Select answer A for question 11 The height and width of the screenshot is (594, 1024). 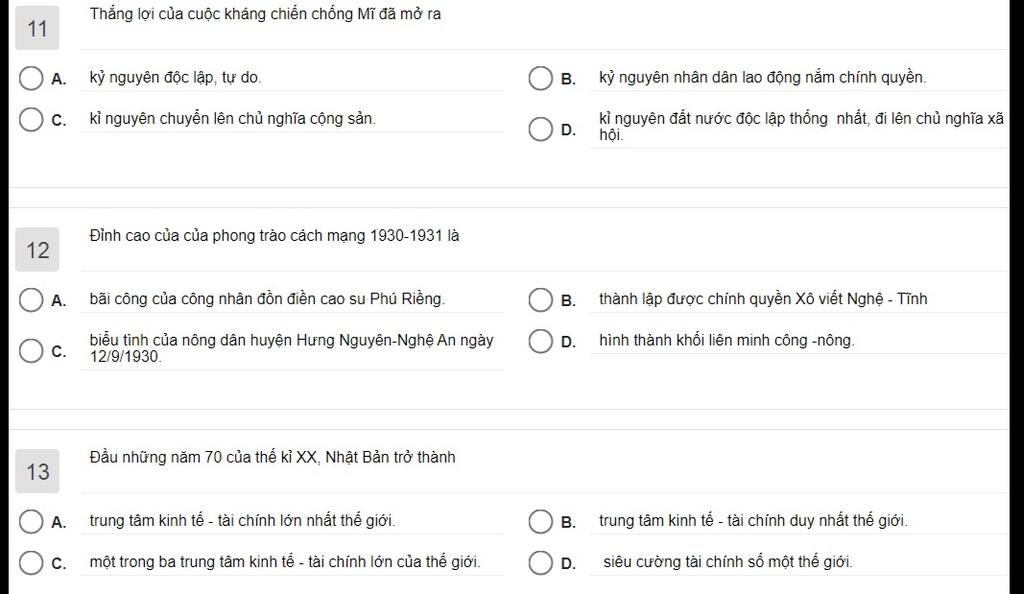click(31, 78)
